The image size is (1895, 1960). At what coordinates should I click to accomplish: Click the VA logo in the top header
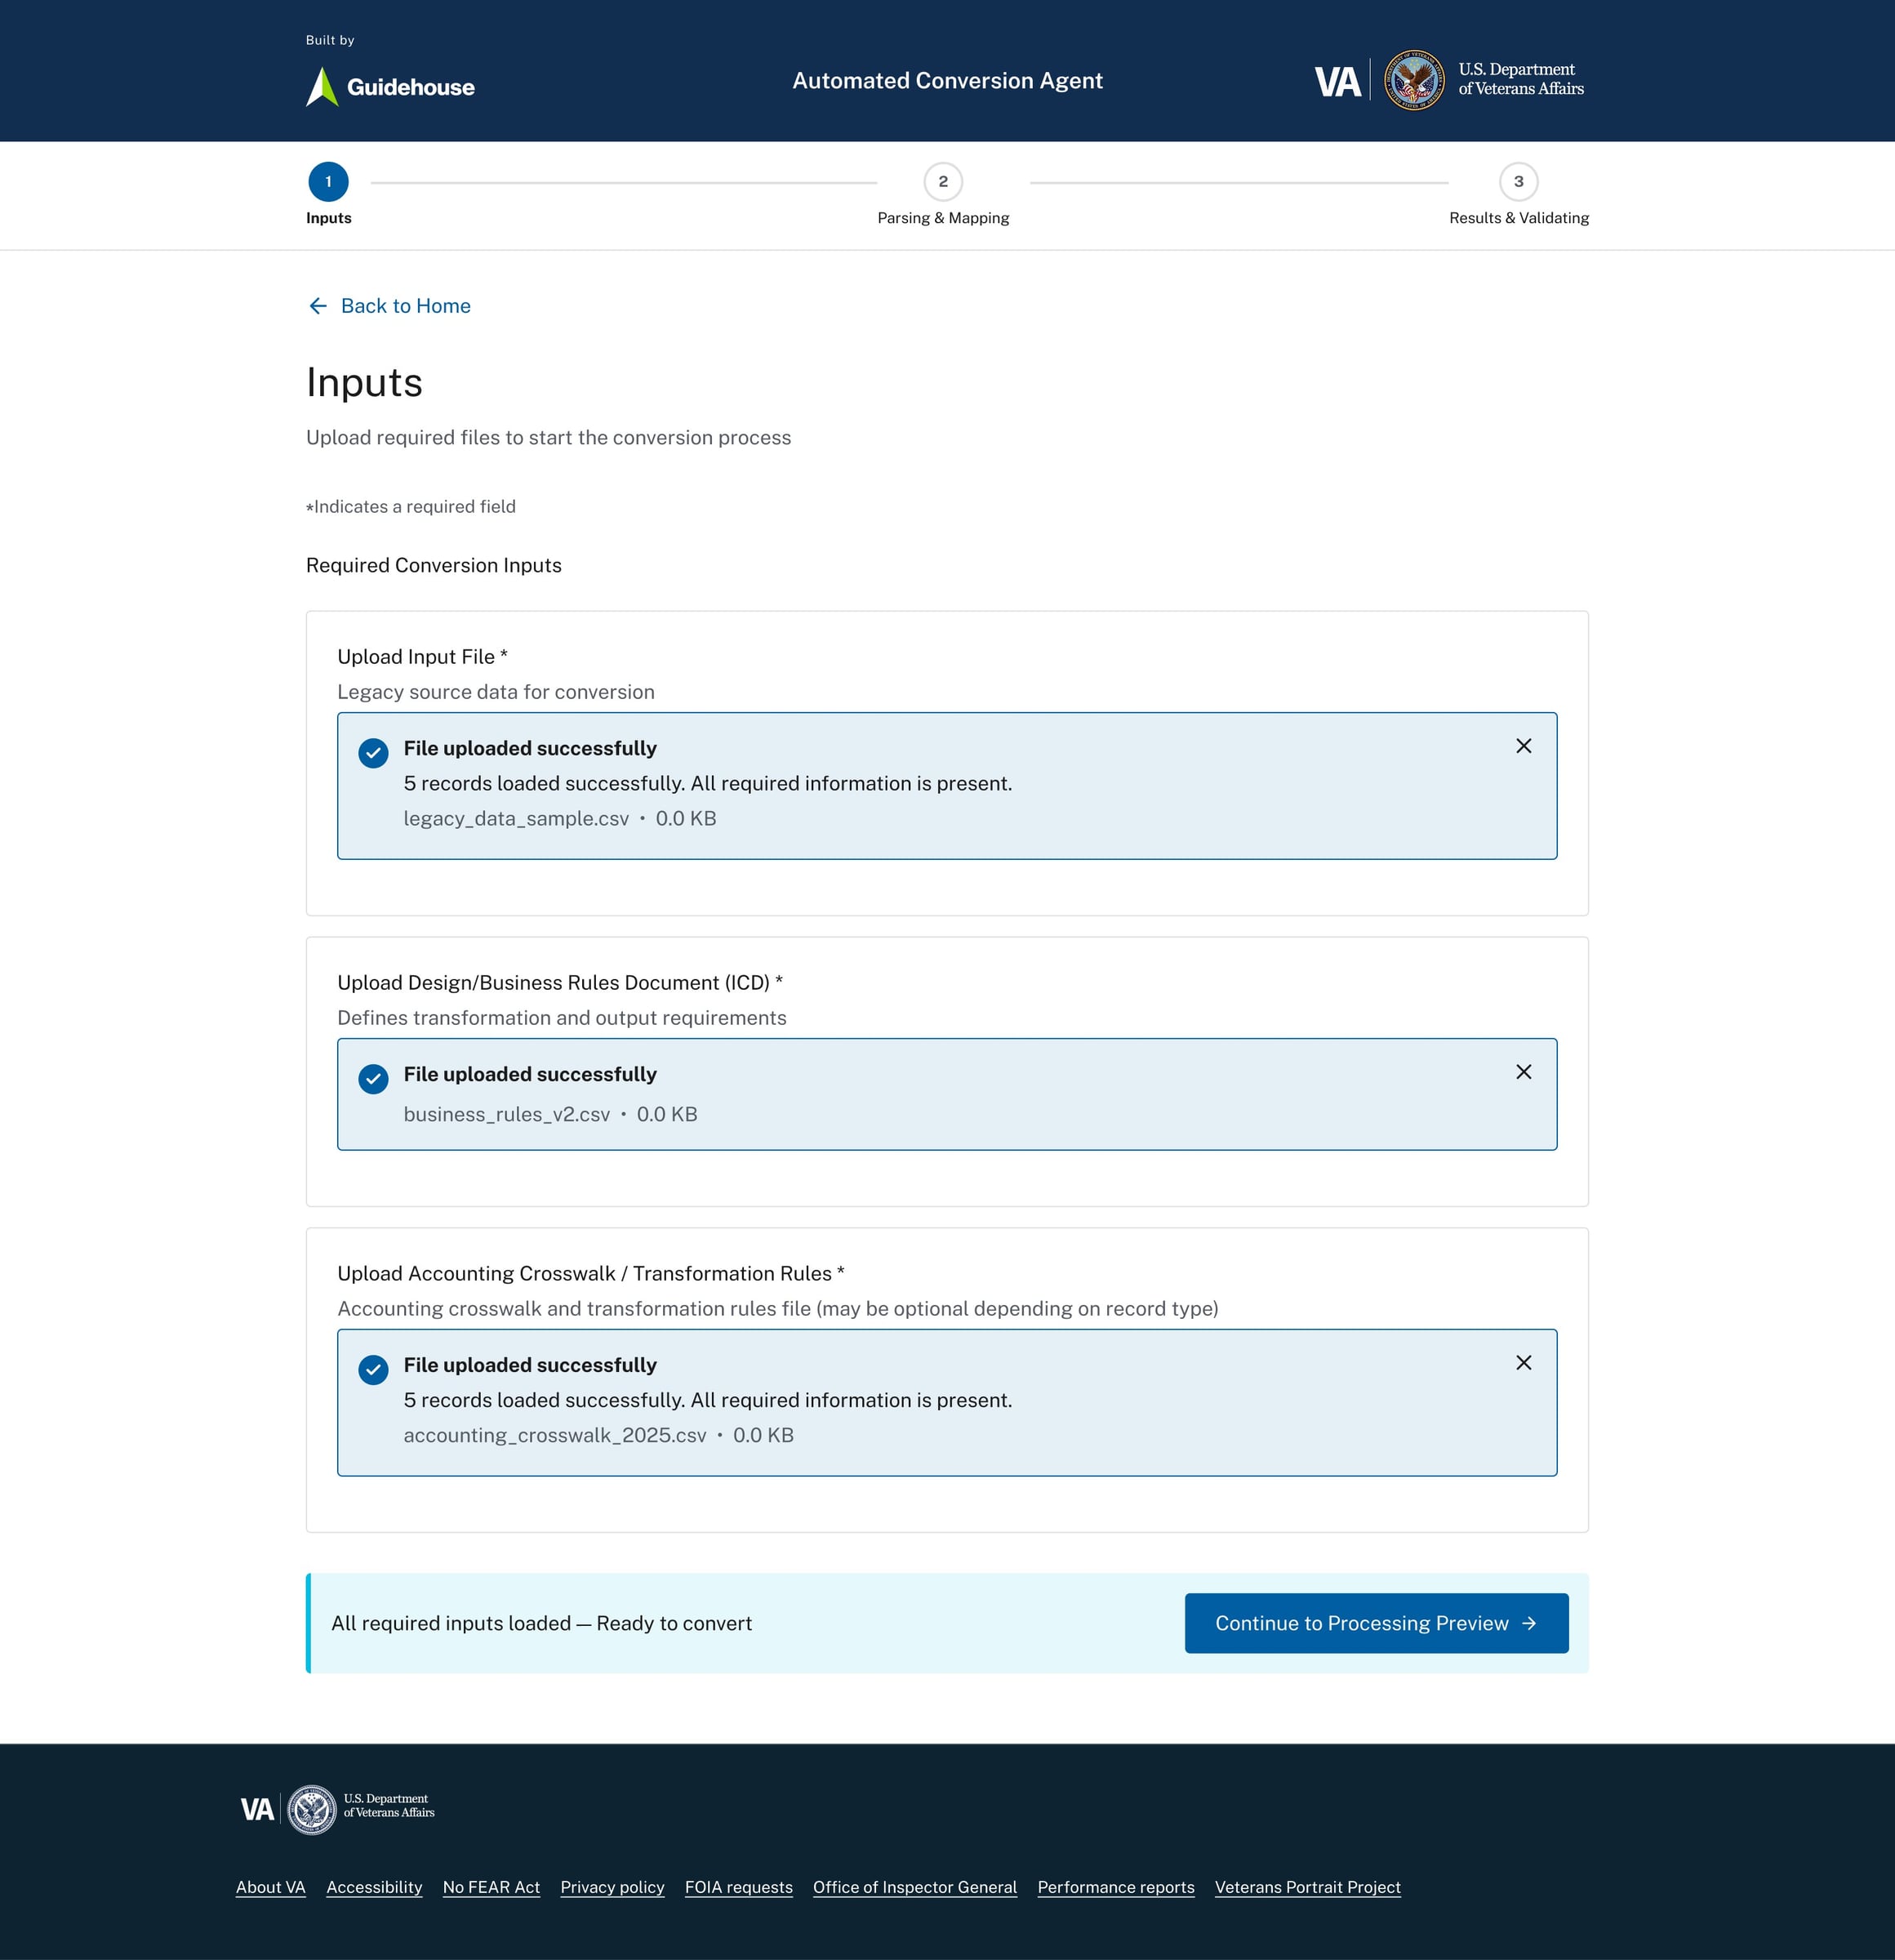point(1337,82)
